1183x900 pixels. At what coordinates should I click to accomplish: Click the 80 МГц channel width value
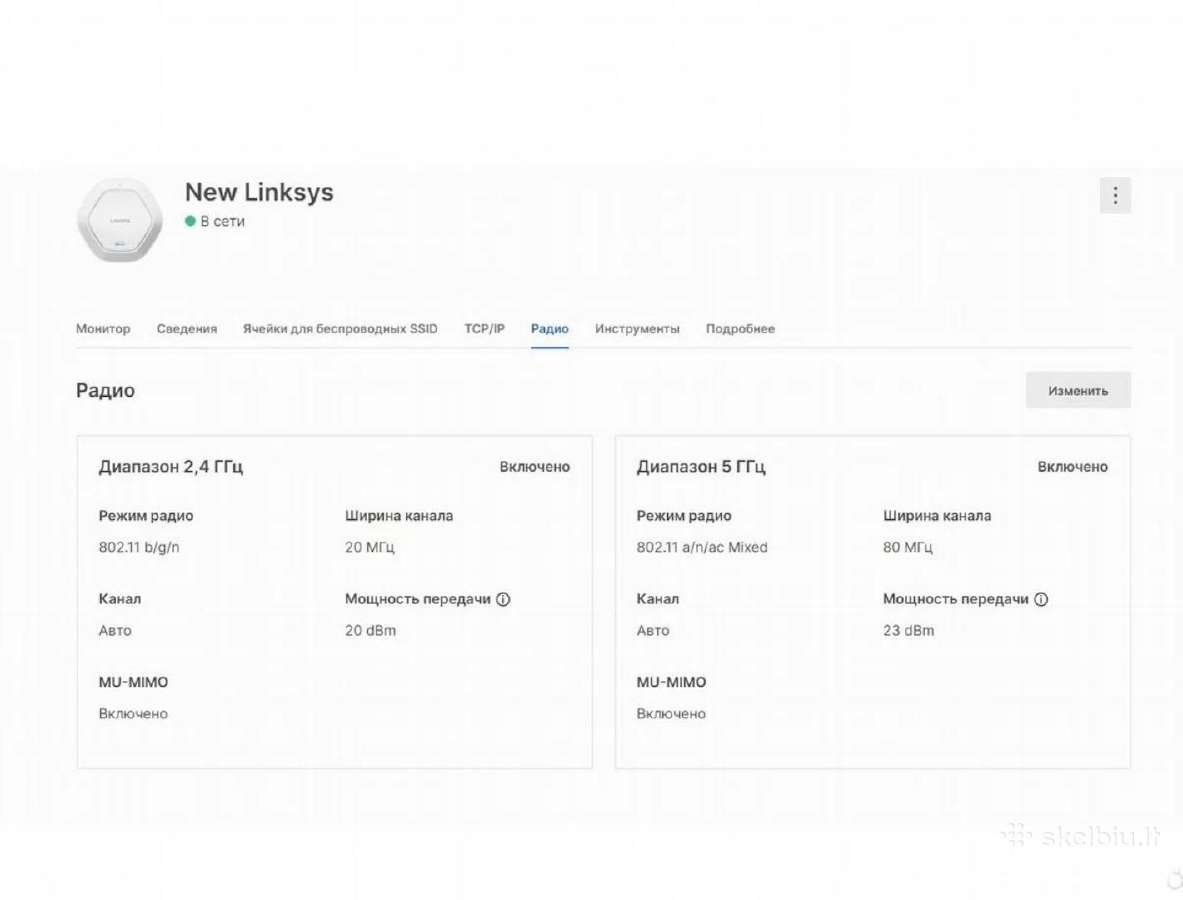[x=908, y=548]
